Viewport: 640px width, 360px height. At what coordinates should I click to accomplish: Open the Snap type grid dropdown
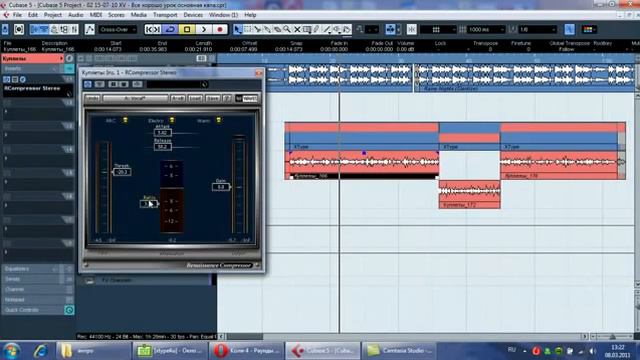pyautogui.click(x=438, y=29)
